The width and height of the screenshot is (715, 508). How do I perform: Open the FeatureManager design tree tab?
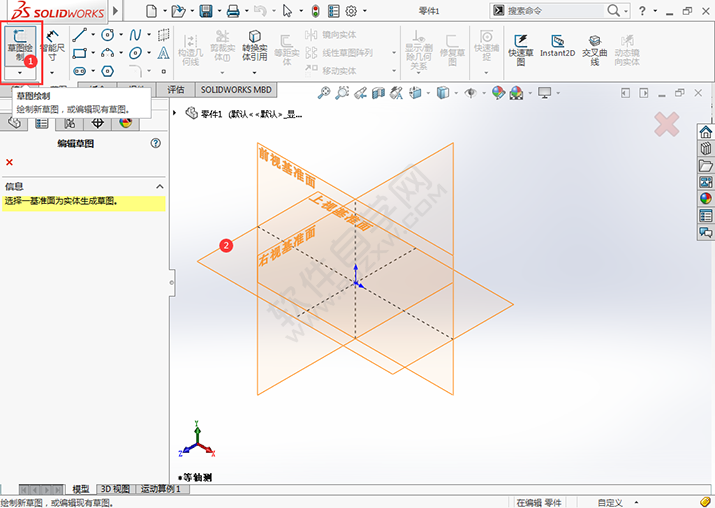click(x=14, y=123)
